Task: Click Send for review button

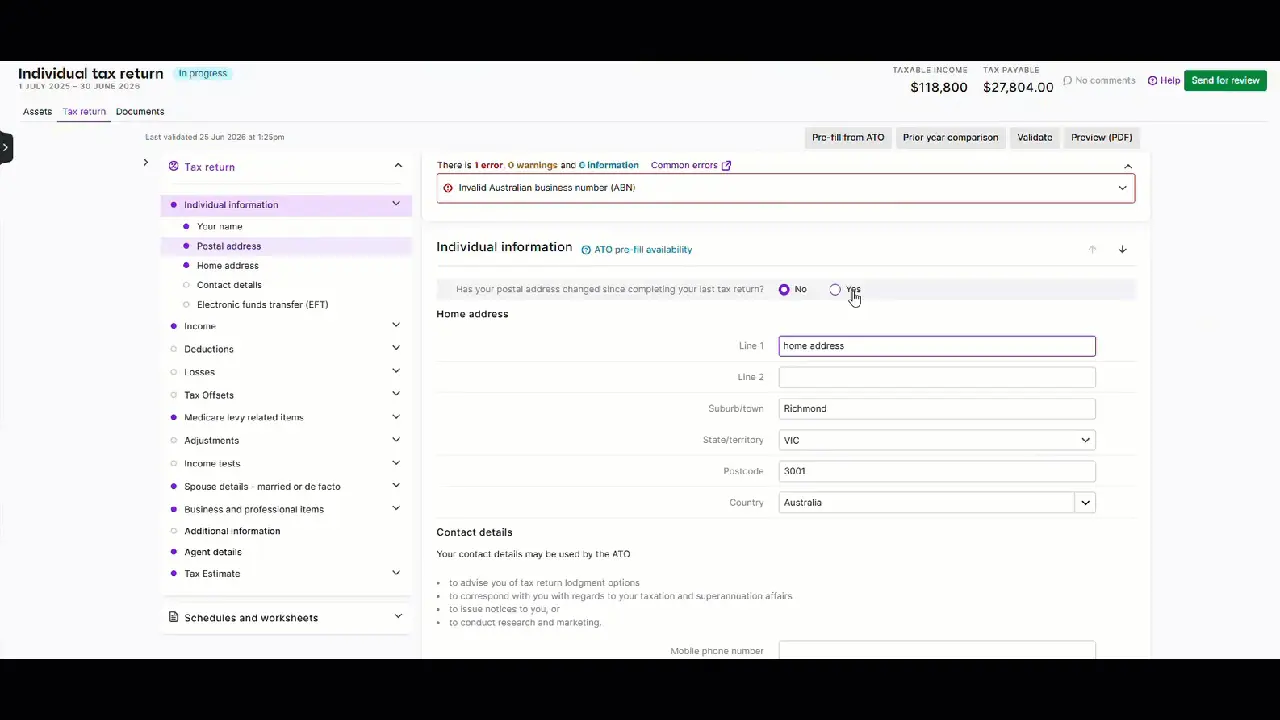Action: pyautogui.click(x=1225, y=80)
